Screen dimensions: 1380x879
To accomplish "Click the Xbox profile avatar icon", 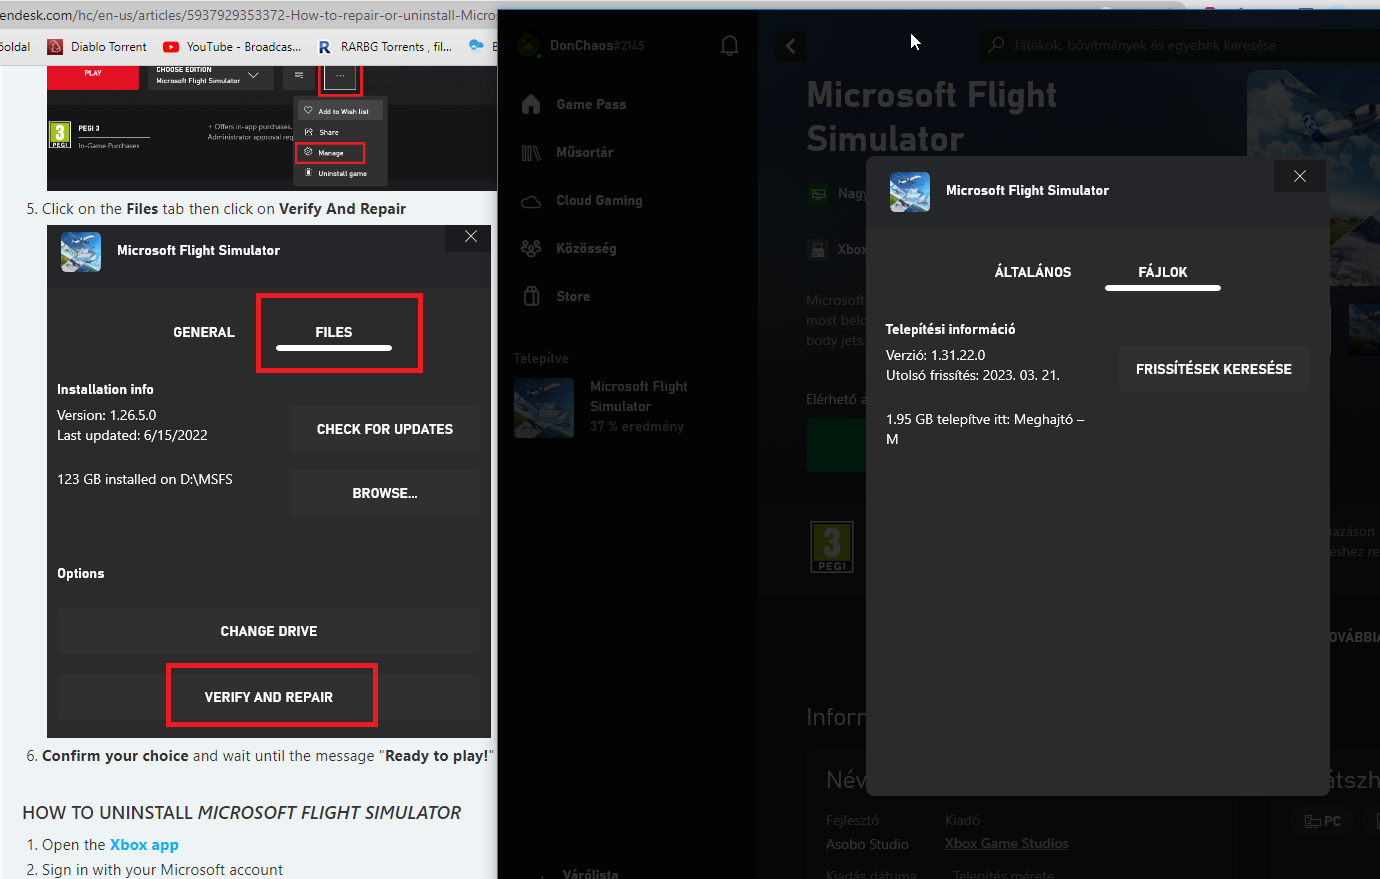I will 529,46.
